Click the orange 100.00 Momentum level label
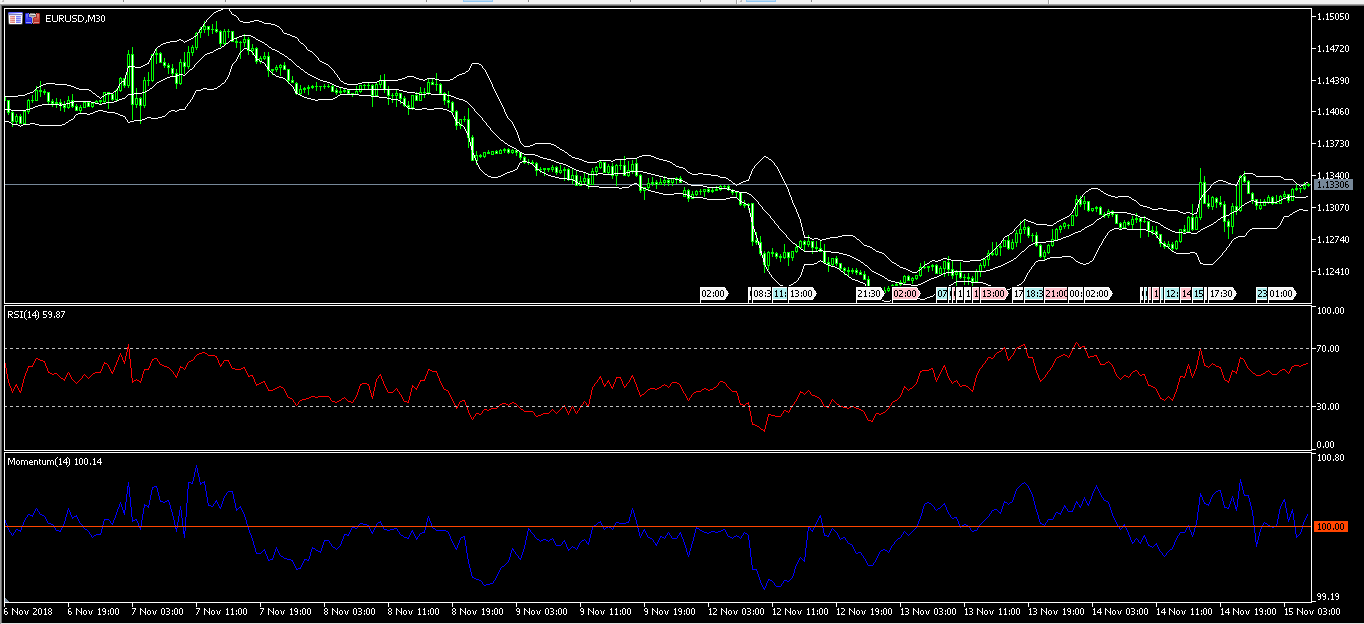Screen dimensions: 1364x624 (1333, 527)
